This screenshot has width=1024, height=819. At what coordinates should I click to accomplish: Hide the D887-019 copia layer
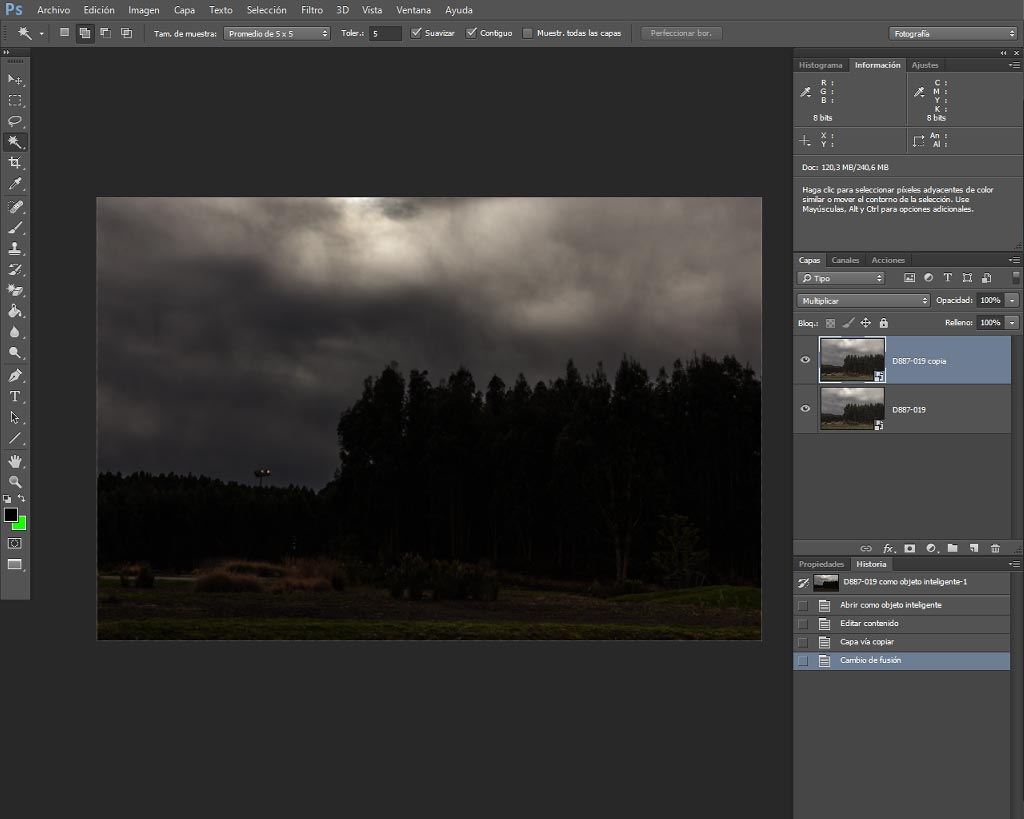(805, 360)
